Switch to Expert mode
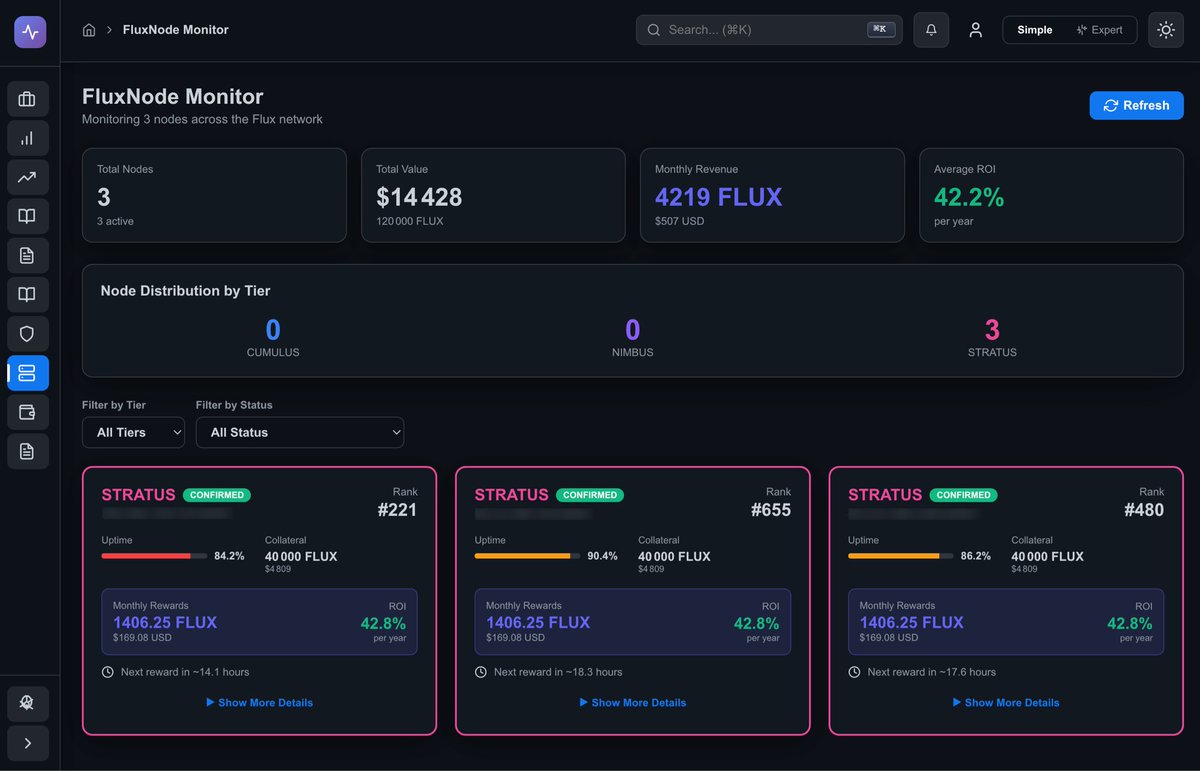1200x771 pixels. point(1099,30)
